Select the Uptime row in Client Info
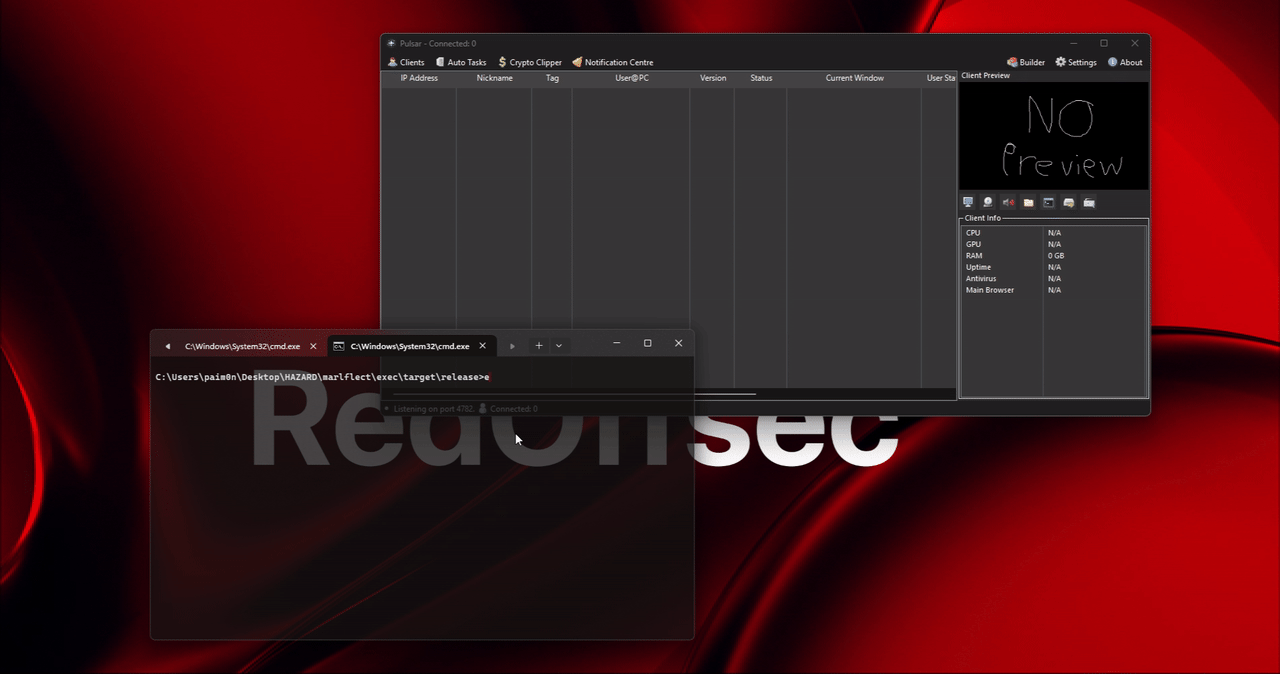This screenshot has width=1280, height=674. [x=1054, y=267]
